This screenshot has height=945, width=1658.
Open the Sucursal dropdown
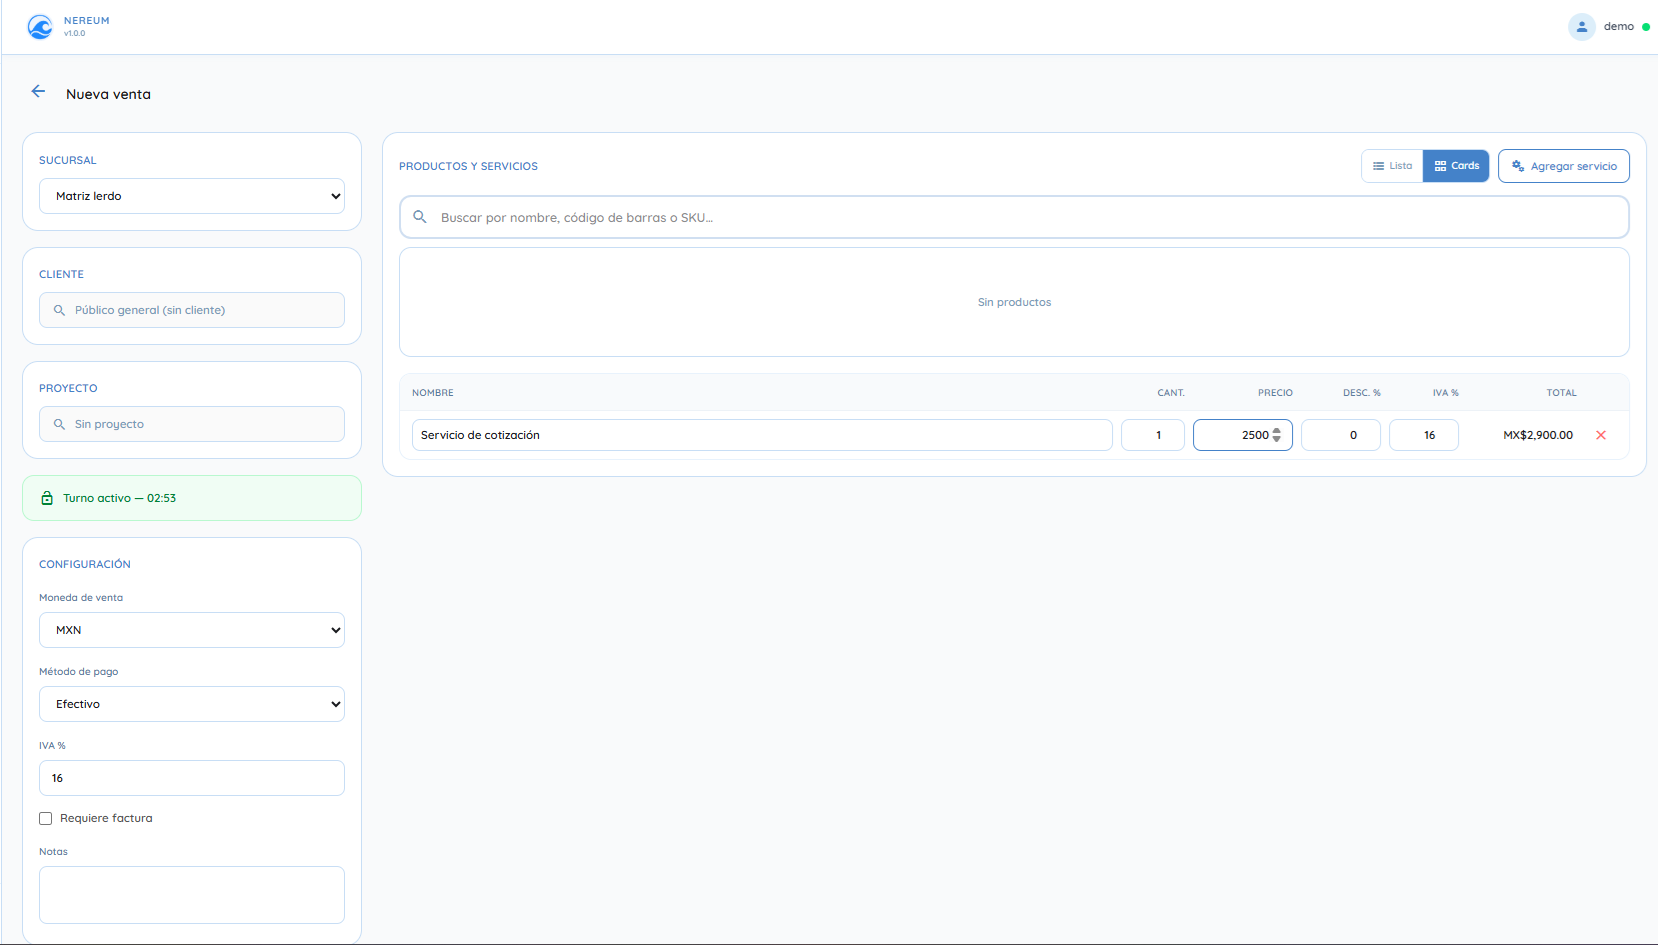coord(192,196)
